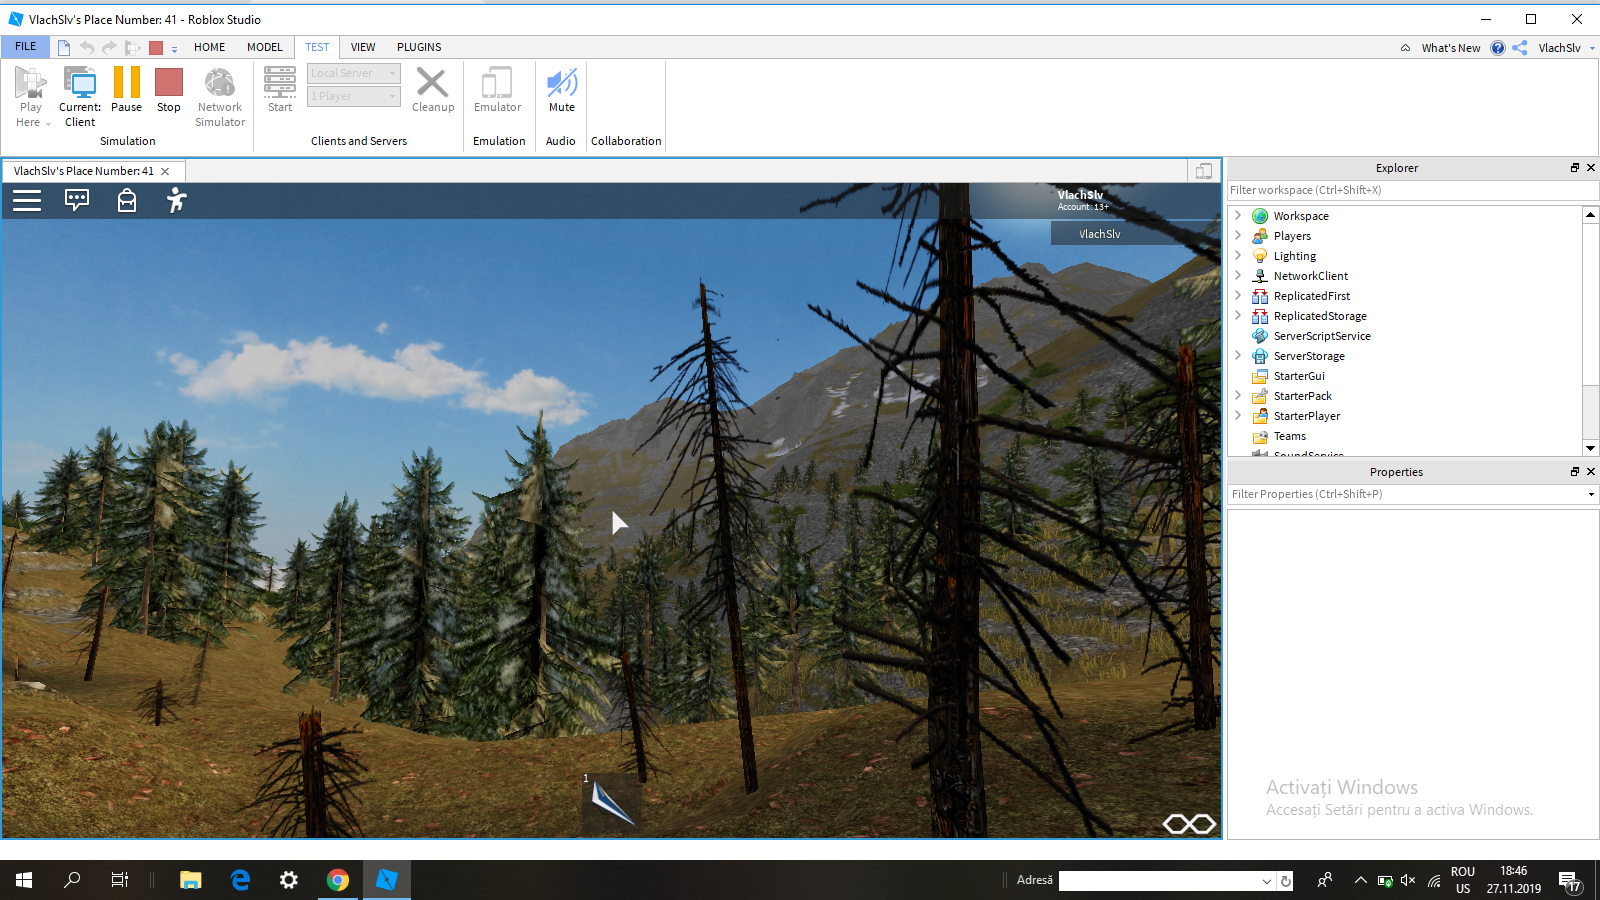Open the quick access toolbar customize dropdown
The width and height of the screenshot is (1600, 900).
(174, 48)
